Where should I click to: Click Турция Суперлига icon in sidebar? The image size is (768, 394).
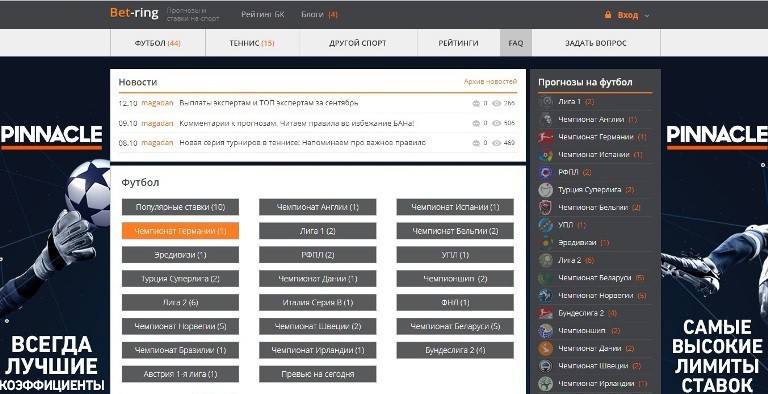coord(546,190)
